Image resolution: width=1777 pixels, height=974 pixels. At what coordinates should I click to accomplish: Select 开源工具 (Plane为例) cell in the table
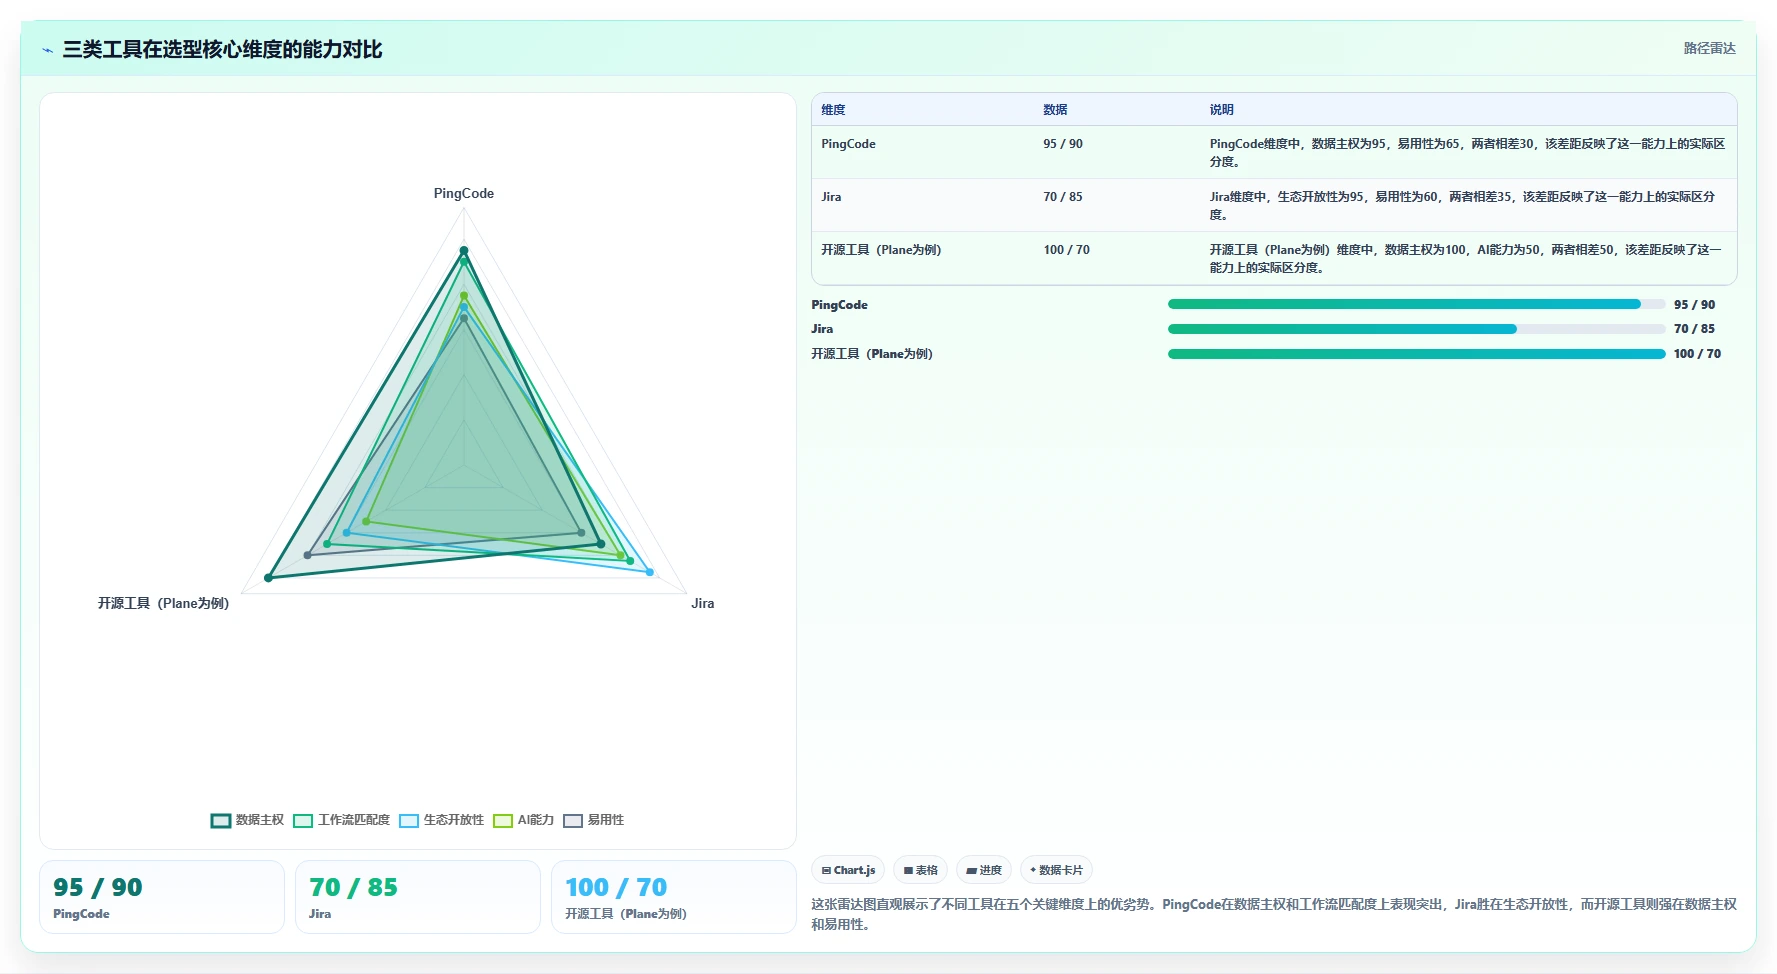click(x=881, y=250)
